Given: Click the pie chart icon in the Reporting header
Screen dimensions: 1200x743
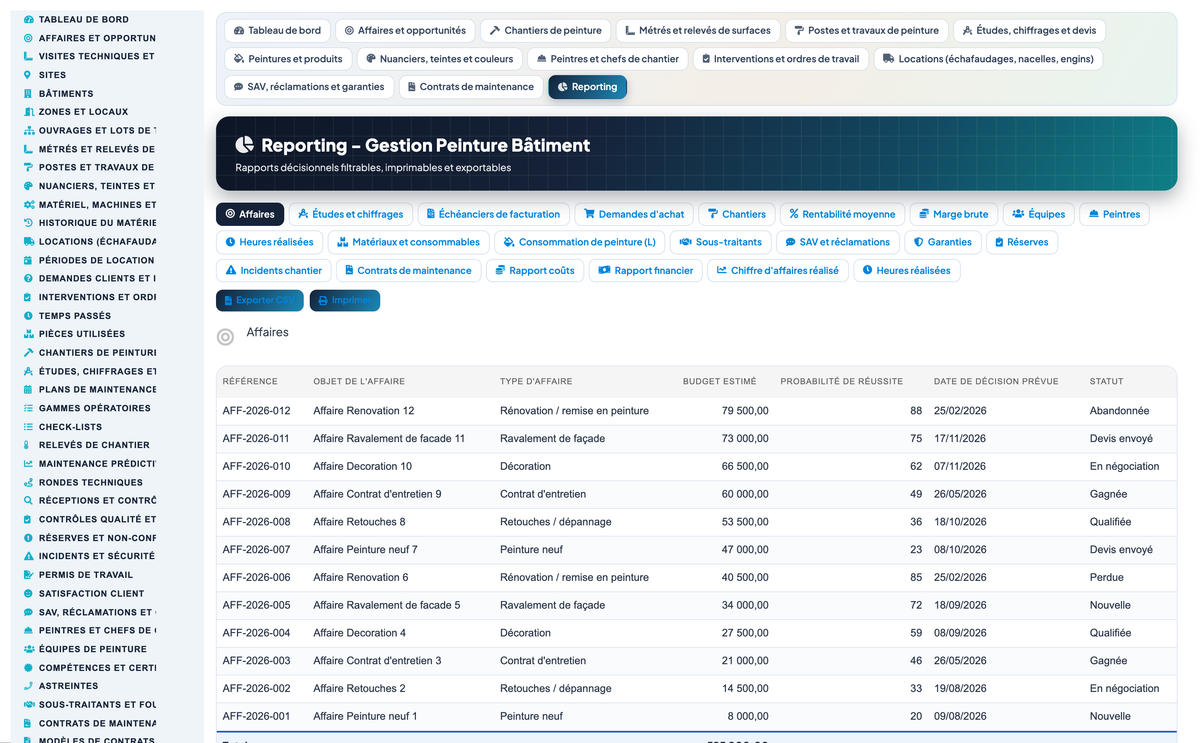Looking at the screenshot, I should coord(244,145).
